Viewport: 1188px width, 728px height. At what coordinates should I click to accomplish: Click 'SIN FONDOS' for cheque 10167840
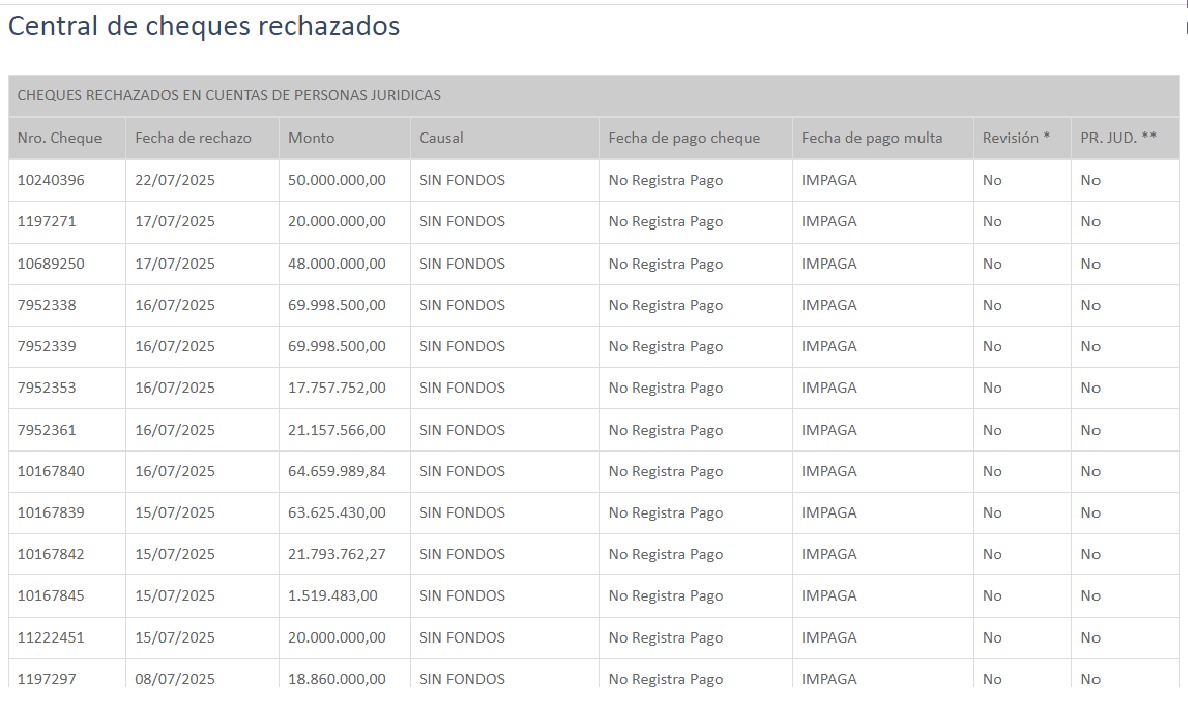tap(461, 471)
